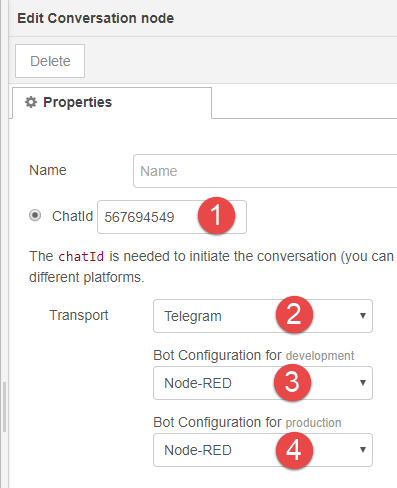Click the production bot dropdown arrow
Viewport: 397px width, 488px height.
click(x=363, y=450)
